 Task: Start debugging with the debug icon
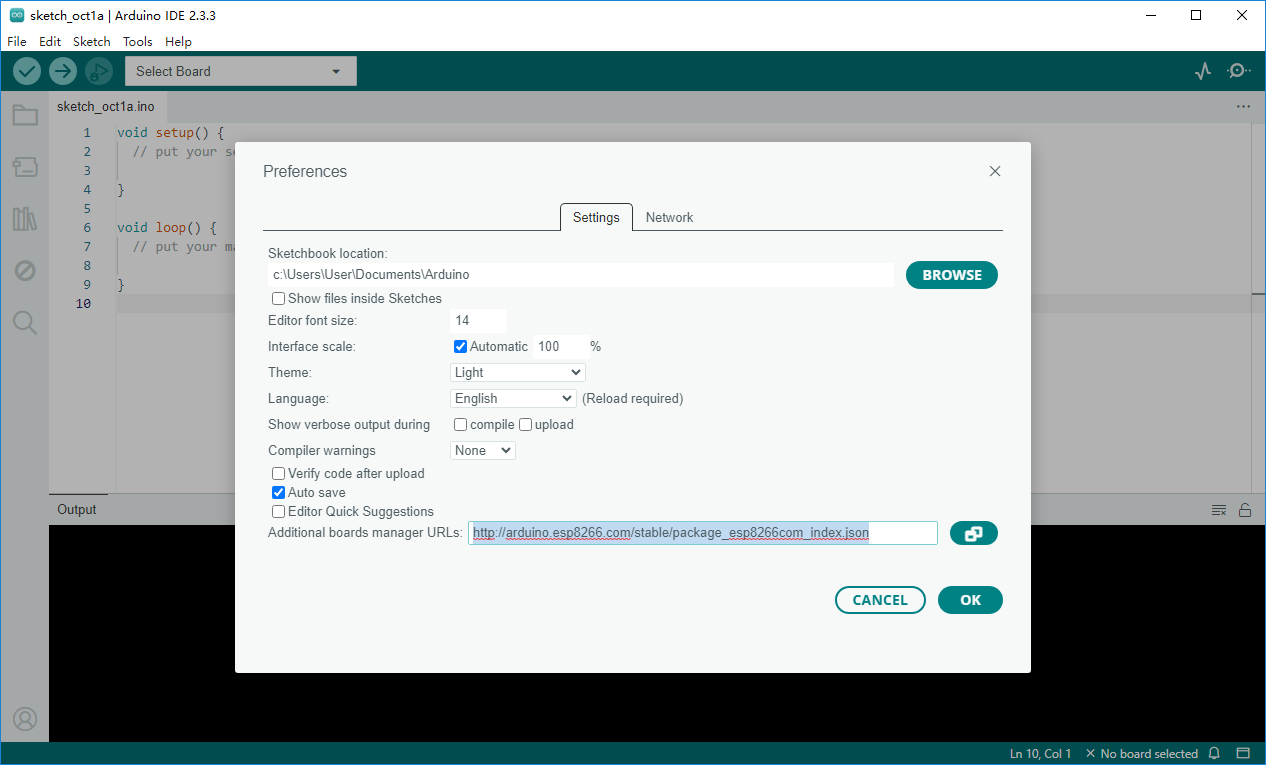click(98, 71)
